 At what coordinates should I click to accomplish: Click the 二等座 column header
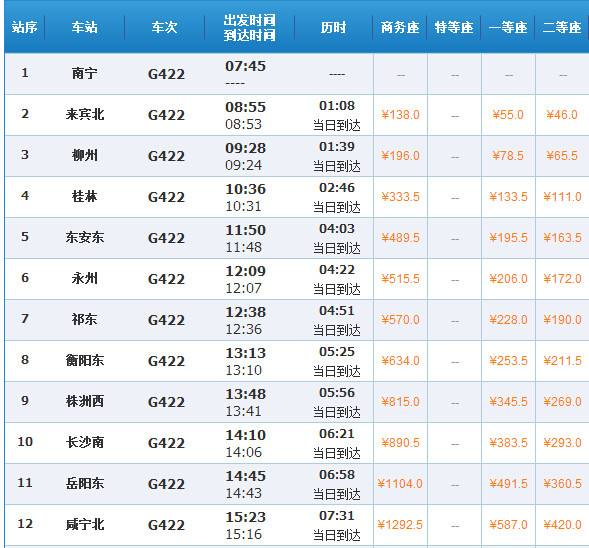click(562, 27)
